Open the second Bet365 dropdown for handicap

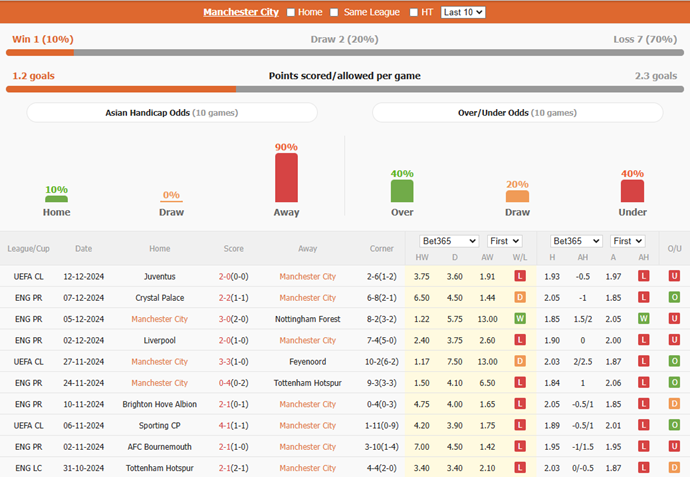coord(576,241)
